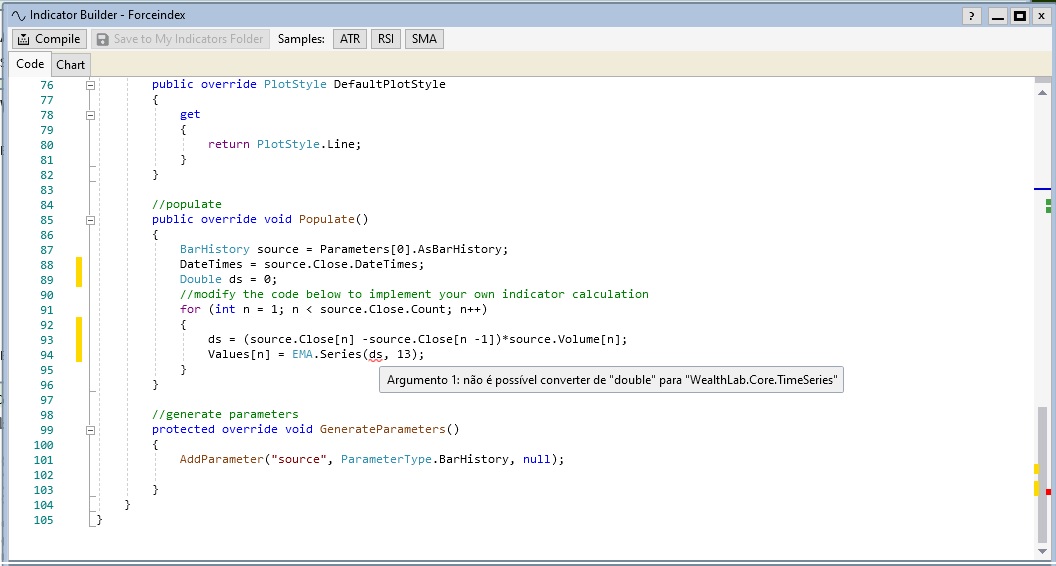This screenshot has width=1056, height=566.
Task: Click line number 89
Action: 46,280
